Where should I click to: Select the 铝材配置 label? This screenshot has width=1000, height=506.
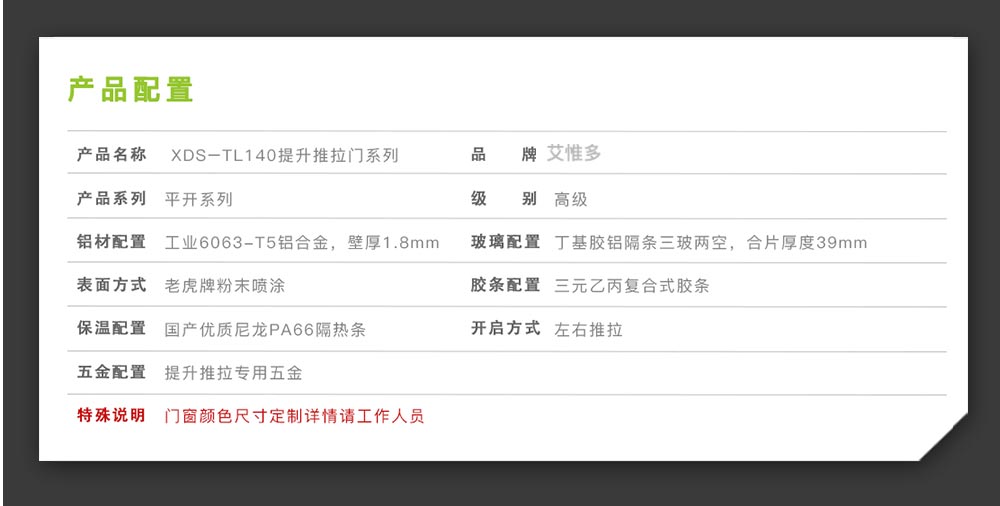click(x=111, y=242)
